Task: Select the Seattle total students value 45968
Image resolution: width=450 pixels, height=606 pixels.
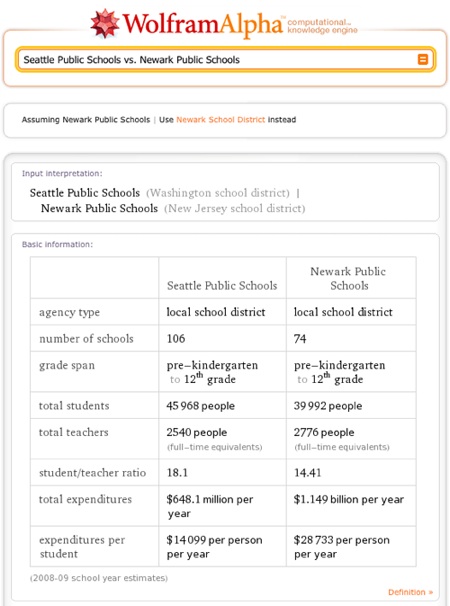Action: click(x=200, y=406)
